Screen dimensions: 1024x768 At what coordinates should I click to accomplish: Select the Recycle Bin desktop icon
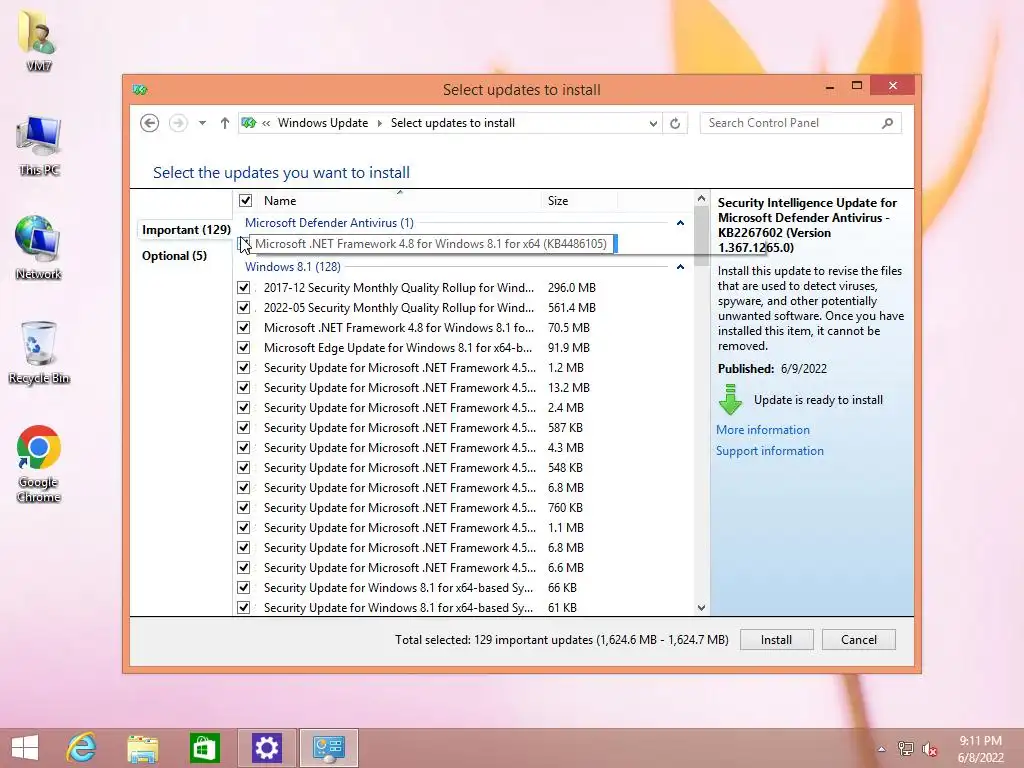click(39, 353)
